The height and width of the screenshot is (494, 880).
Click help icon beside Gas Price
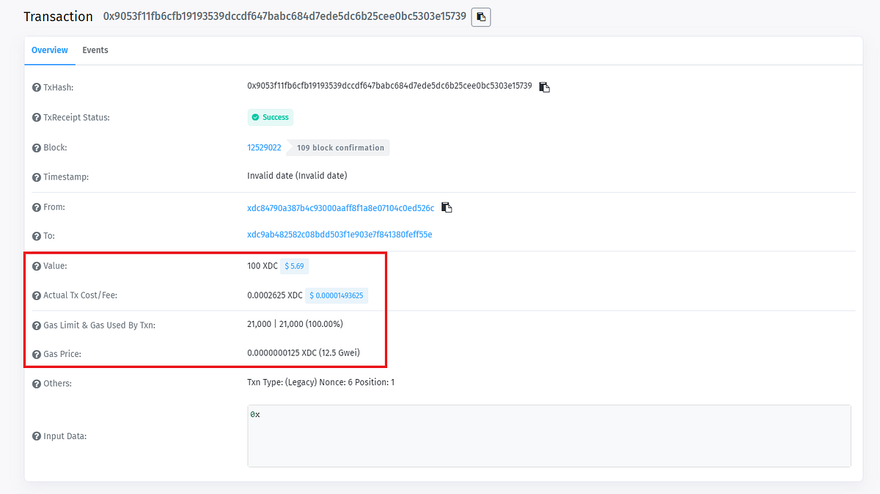[x=37, y=354]
